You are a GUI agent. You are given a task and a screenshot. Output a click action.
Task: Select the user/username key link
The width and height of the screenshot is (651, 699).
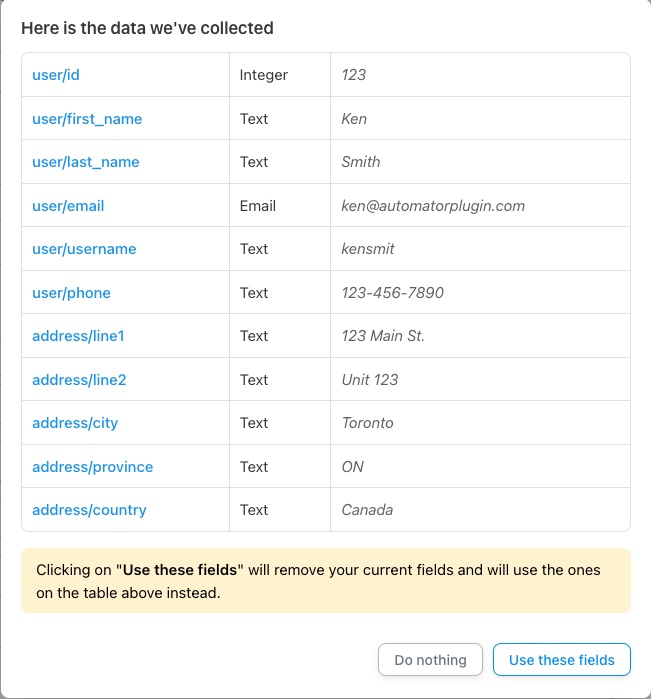coord(84,249)
